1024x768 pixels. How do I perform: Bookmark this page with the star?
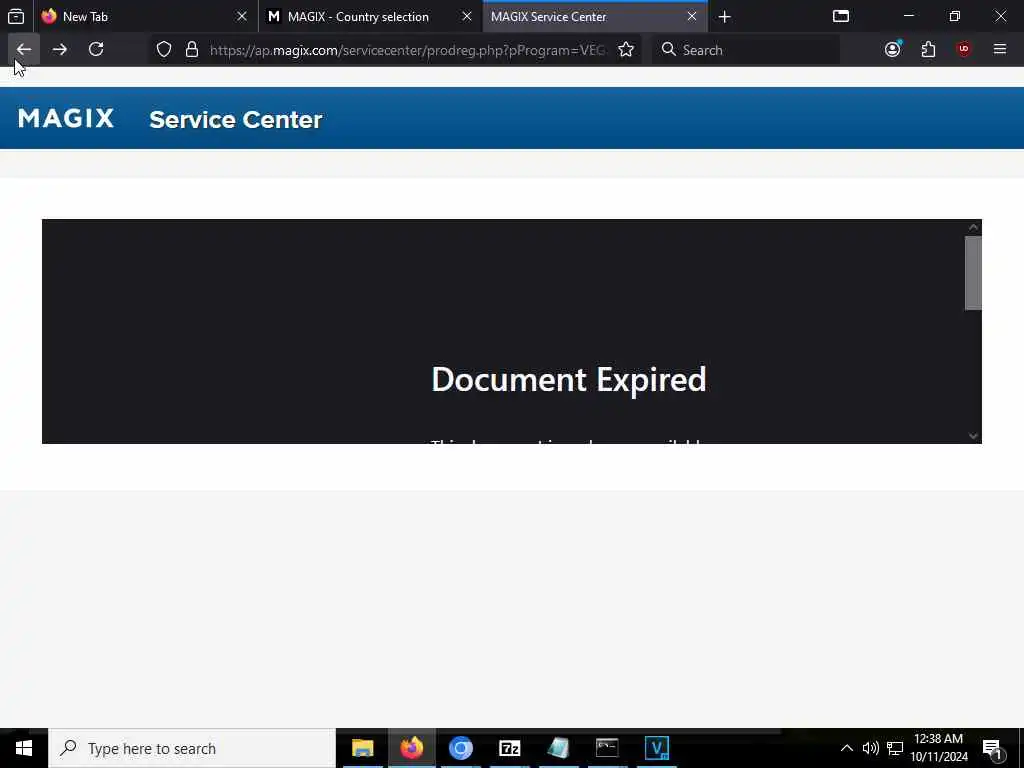tap(626, 50)
